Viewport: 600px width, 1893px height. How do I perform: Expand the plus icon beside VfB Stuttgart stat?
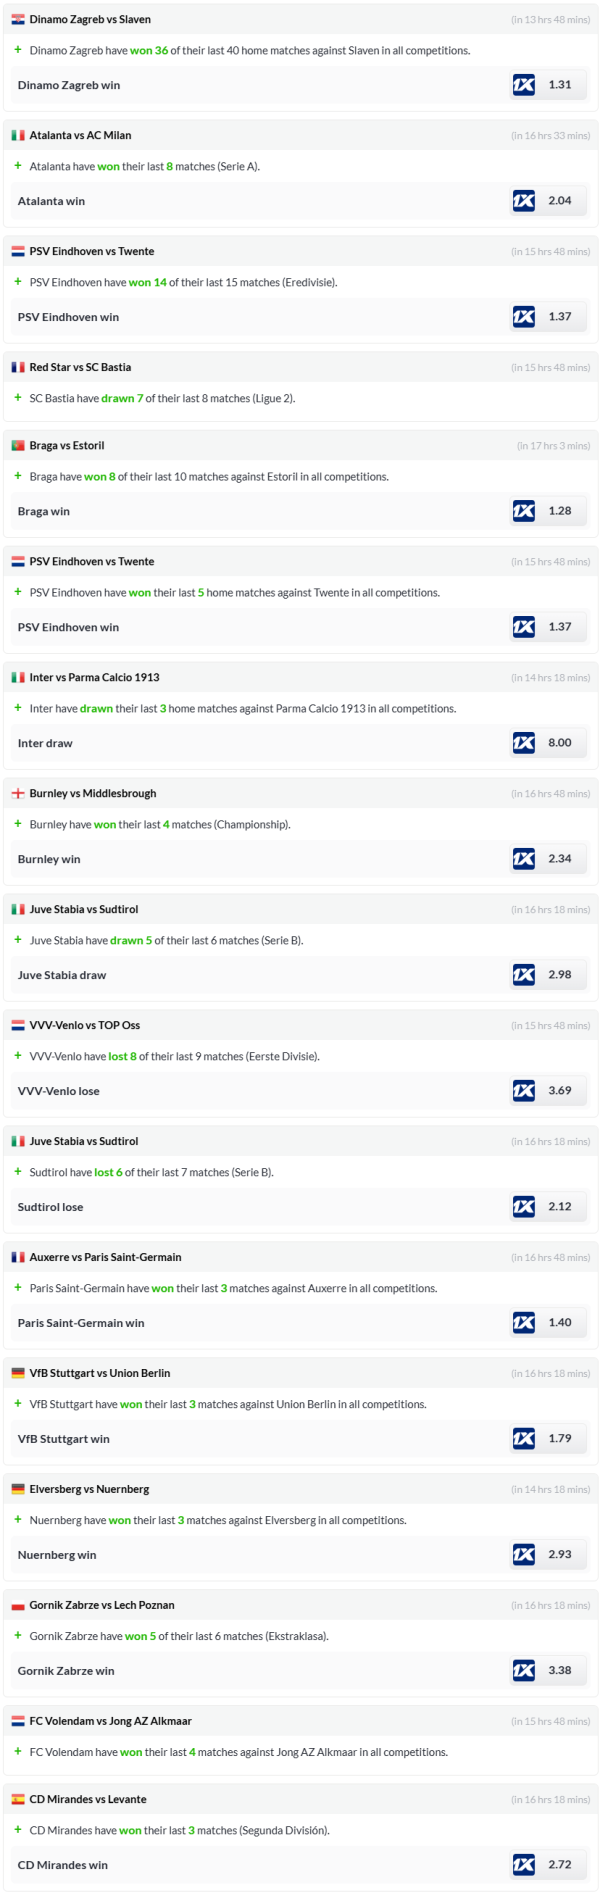click(x=18, y=1404)
